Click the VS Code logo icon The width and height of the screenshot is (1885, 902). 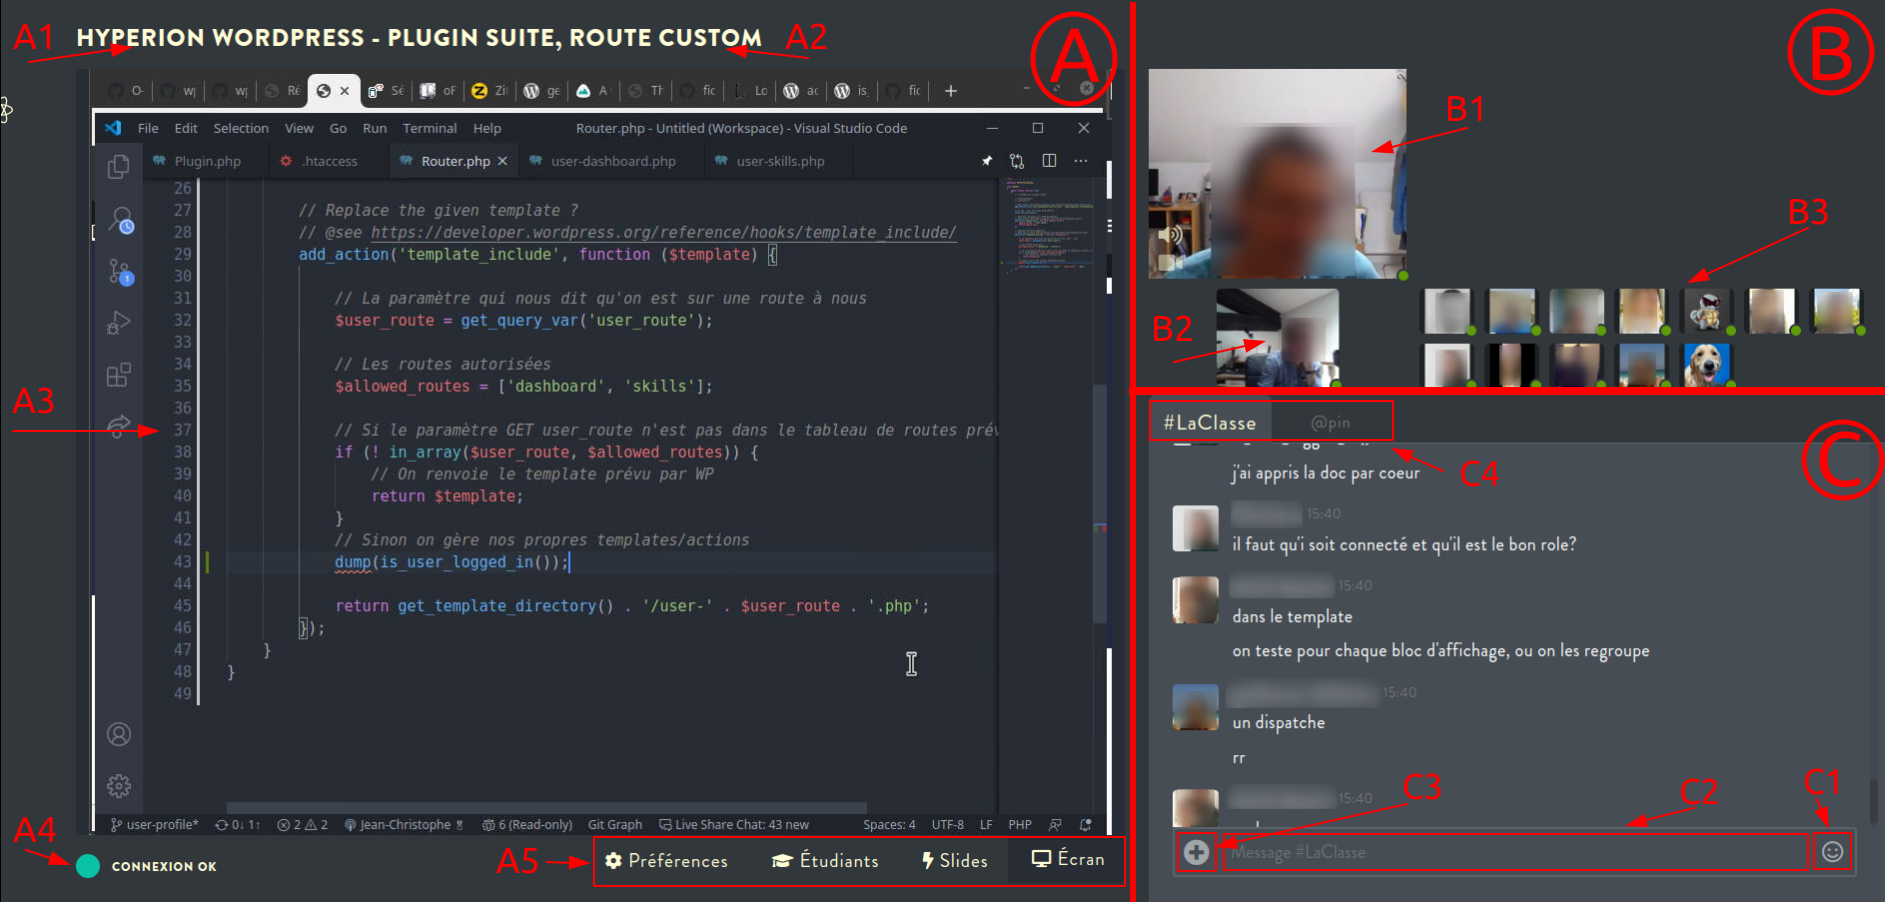[113, 128]
